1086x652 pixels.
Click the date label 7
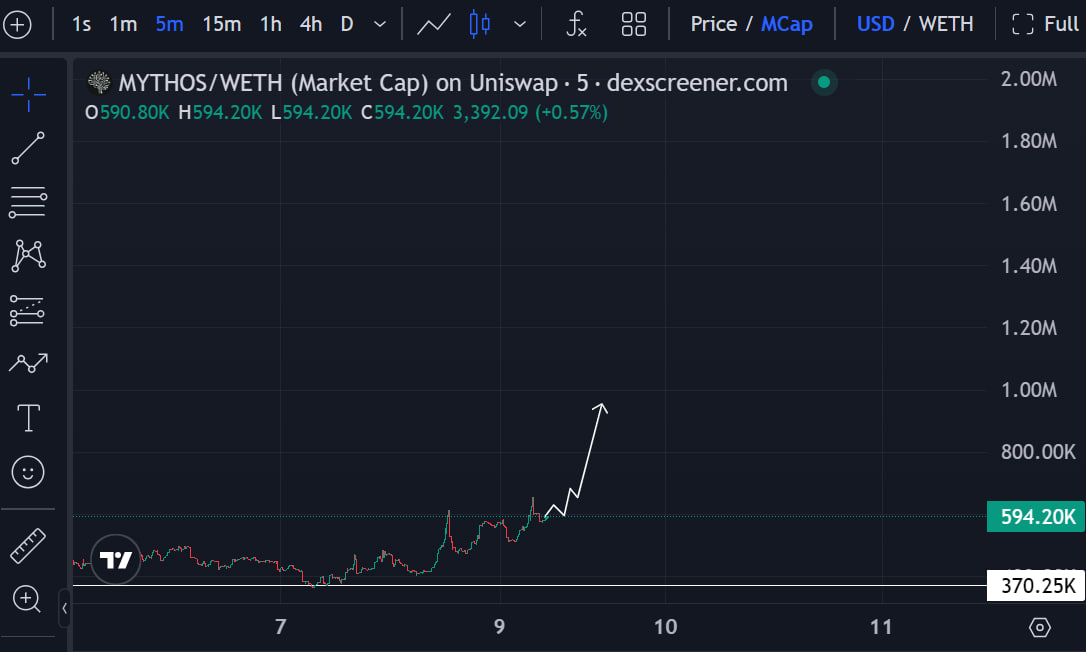pos(281,627)
